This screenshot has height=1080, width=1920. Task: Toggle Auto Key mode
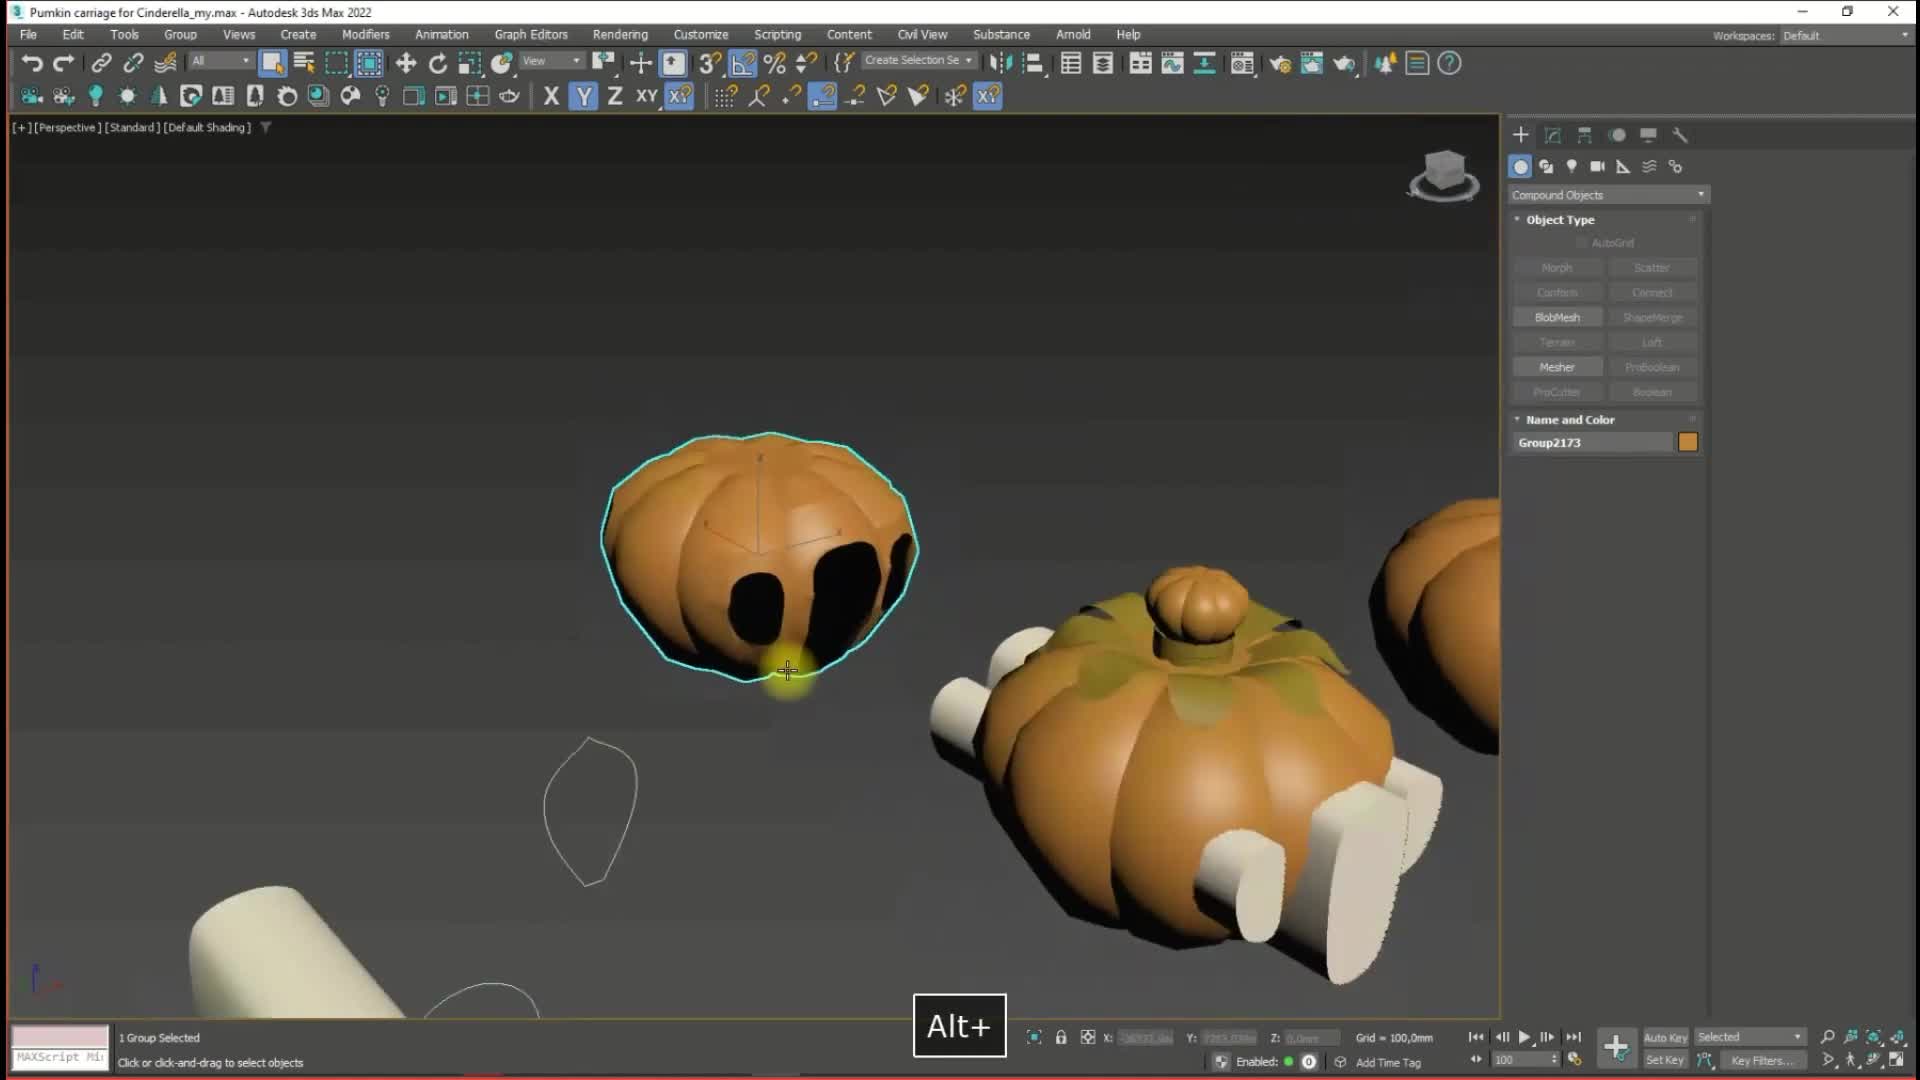1664,1038
